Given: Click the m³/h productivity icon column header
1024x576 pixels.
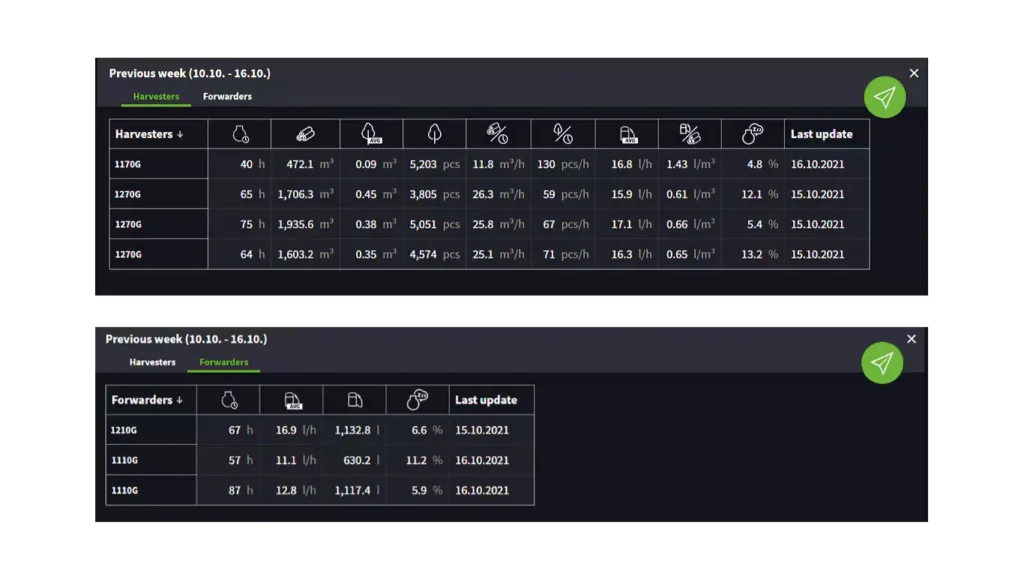Looking at the screenshot, I should (x=498, y=133).
